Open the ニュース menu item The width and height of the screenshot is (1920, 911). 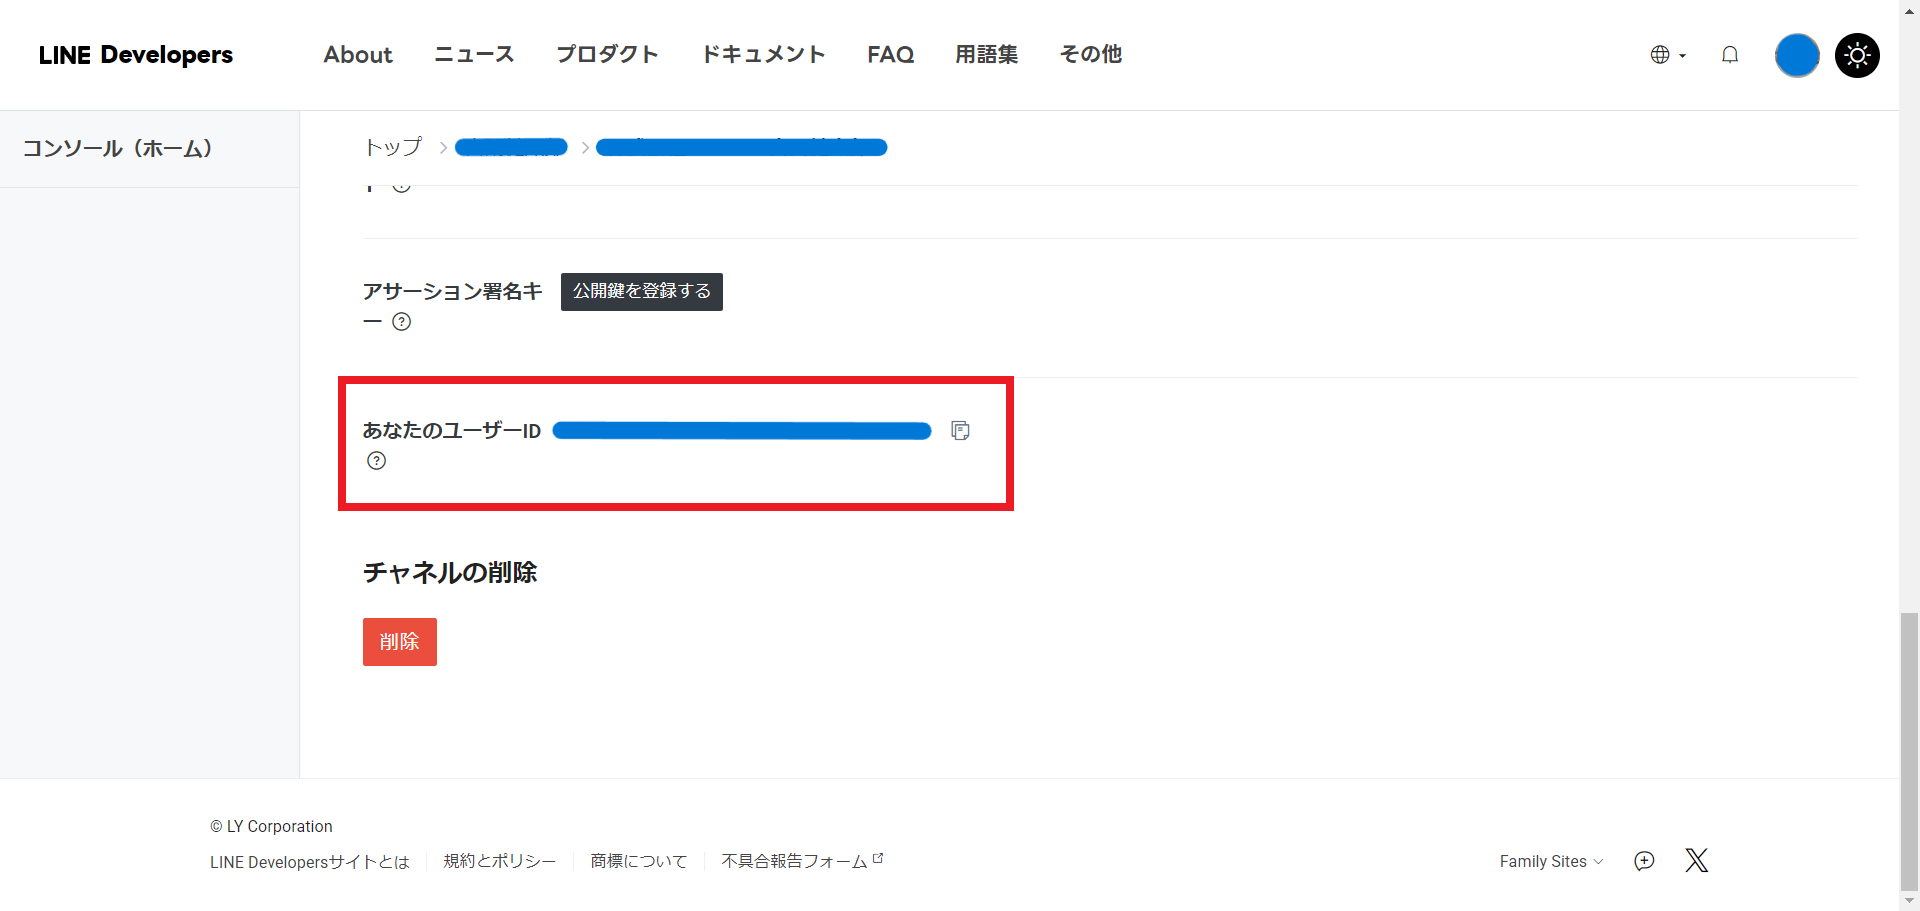[474, 55]
